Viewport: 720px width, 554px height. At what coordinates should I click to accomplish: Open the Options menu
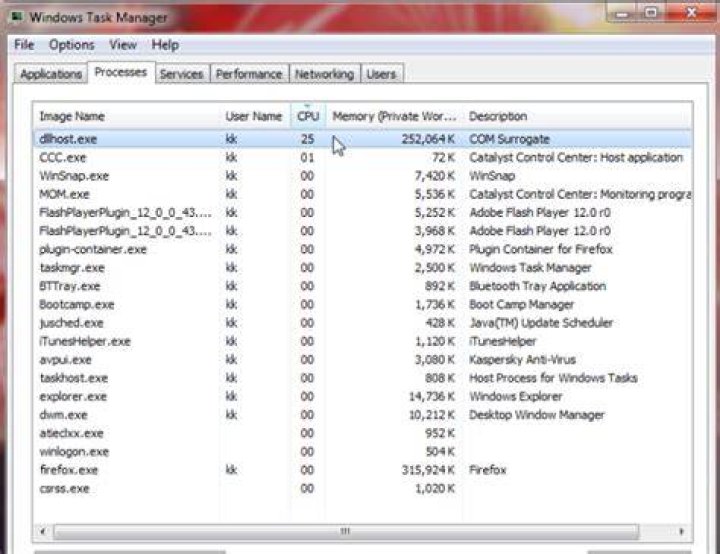[x=72, y=45]
